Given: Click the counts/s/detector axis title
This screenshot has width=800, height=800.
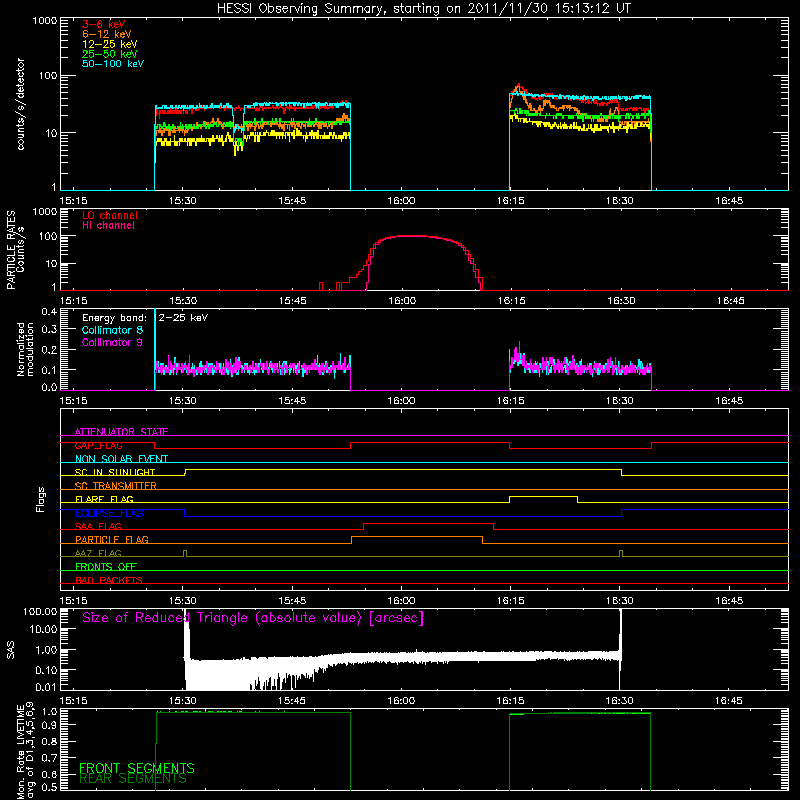Looking at the screenshot, I should tap(20, 104).
